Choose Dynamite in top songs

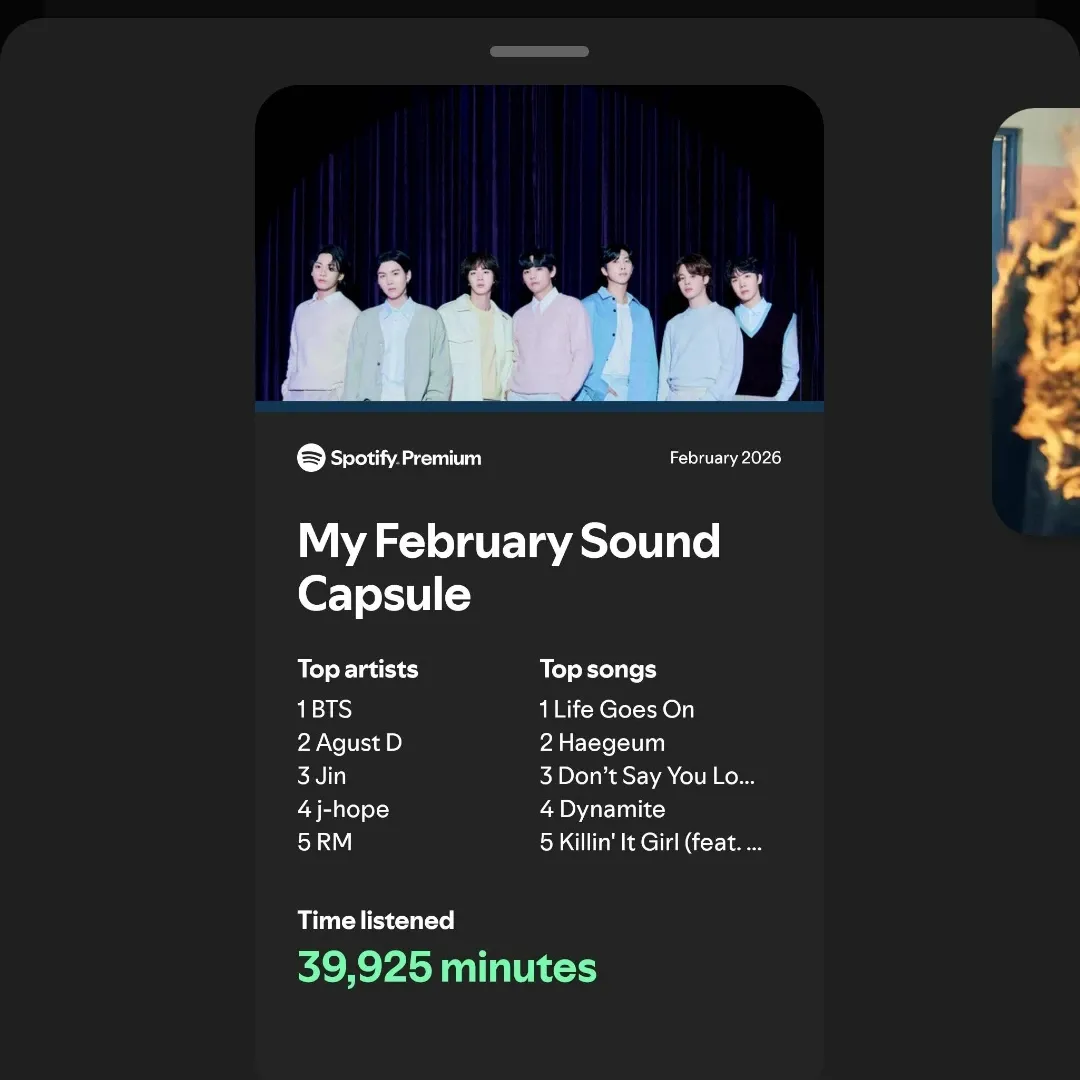(x=602, y=809)
